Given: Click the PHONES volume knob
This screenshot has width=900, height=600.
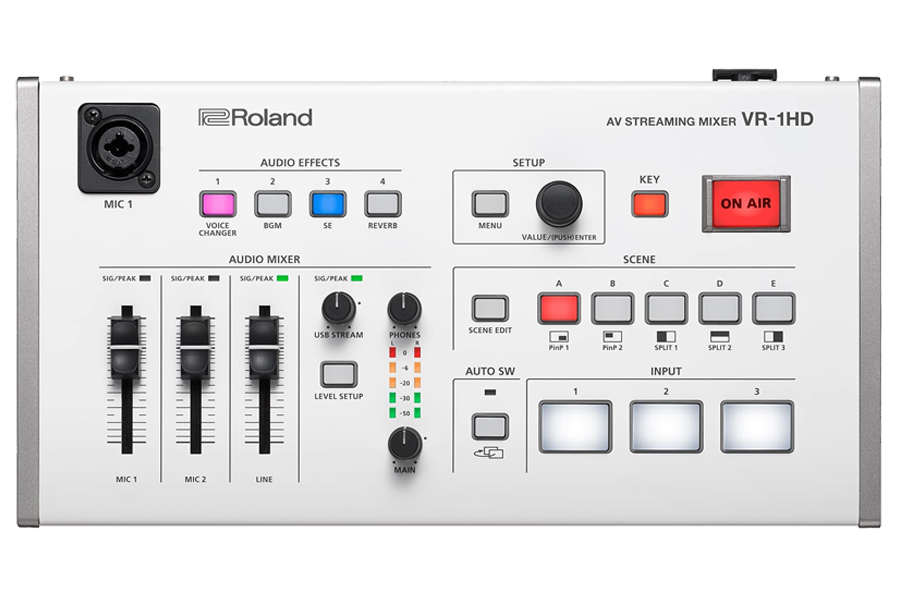Looking at the screenshot, I should 405,308.
